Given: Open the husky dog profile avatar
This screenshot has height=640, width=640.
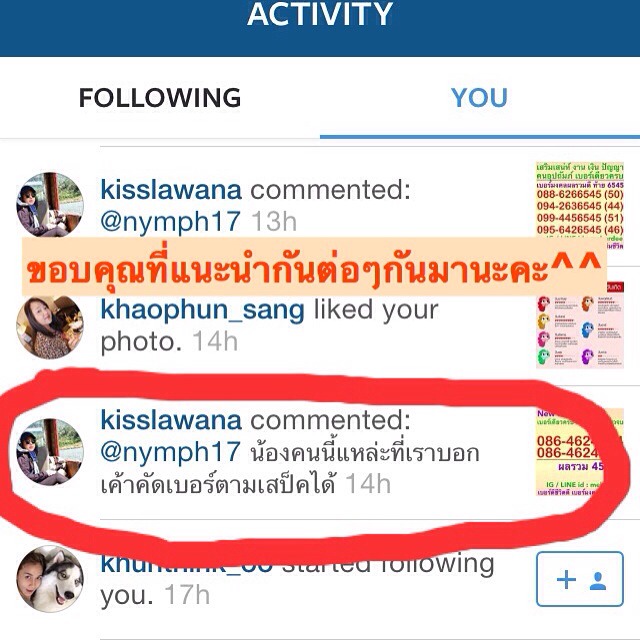Looking at the screenshot, I should click(x=50, y=579).
